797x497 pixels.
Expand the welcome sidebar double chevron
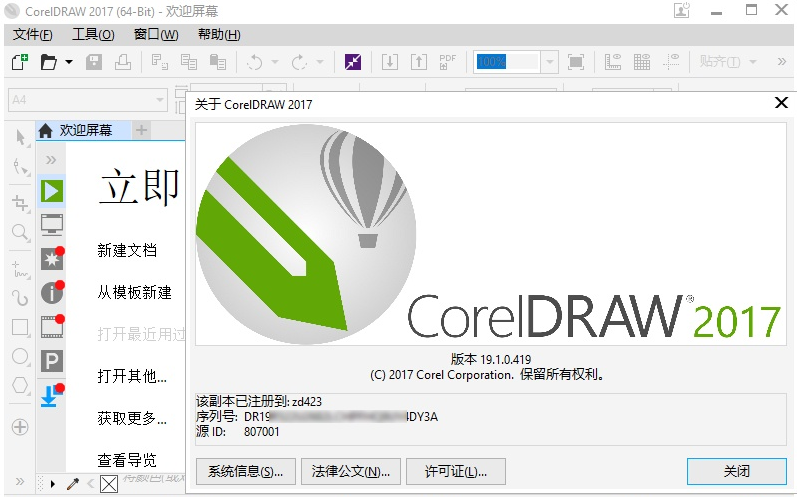point(51,159)
